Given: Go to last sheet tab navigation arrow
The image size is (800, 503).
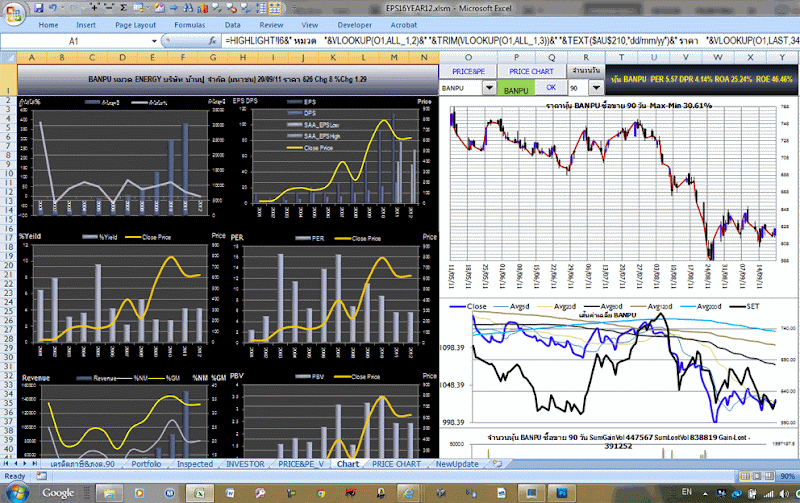Looking at the screenshot, I should click(34, 464).
